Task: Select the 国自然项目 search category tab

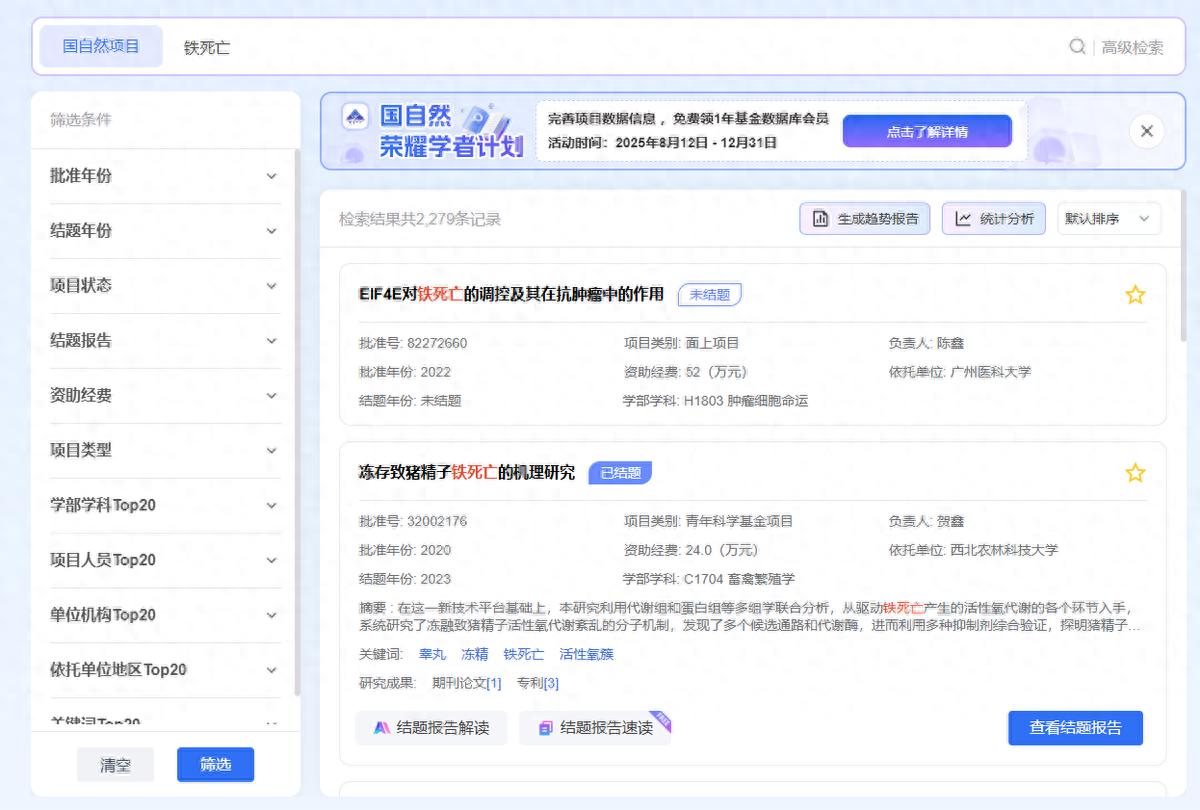Action: [100, 46]
